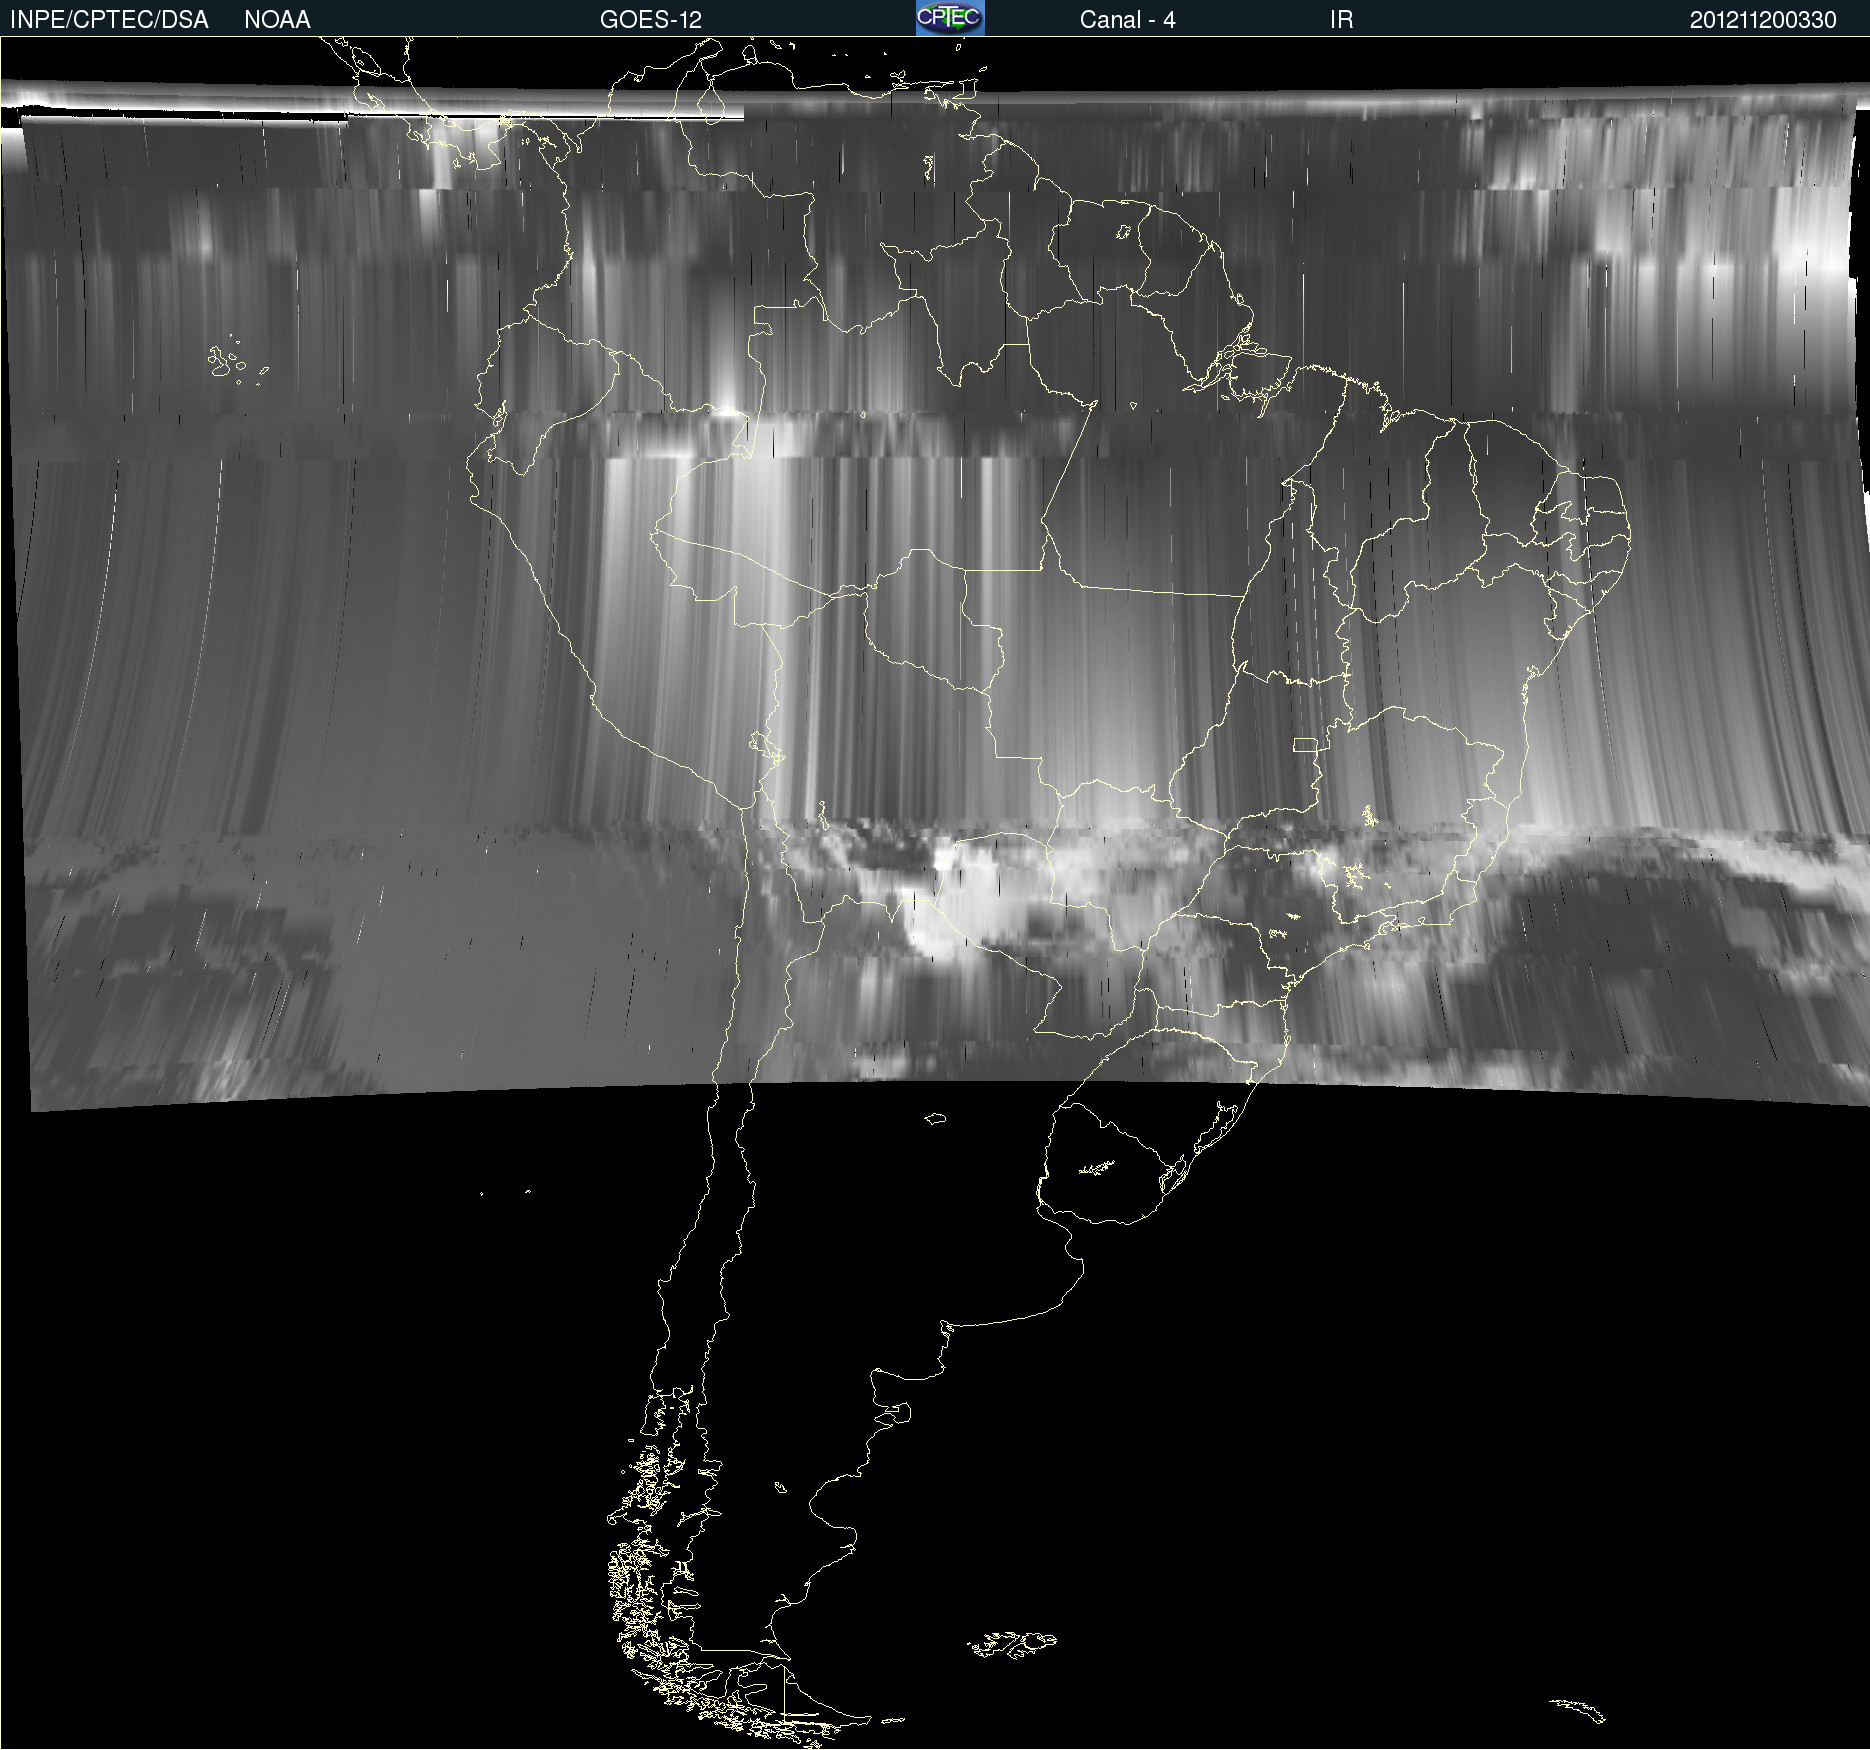Screen dimensions: 1870x1750
Task: Click the GOES-12 satellite label
Action: click(x=650, y=19)
